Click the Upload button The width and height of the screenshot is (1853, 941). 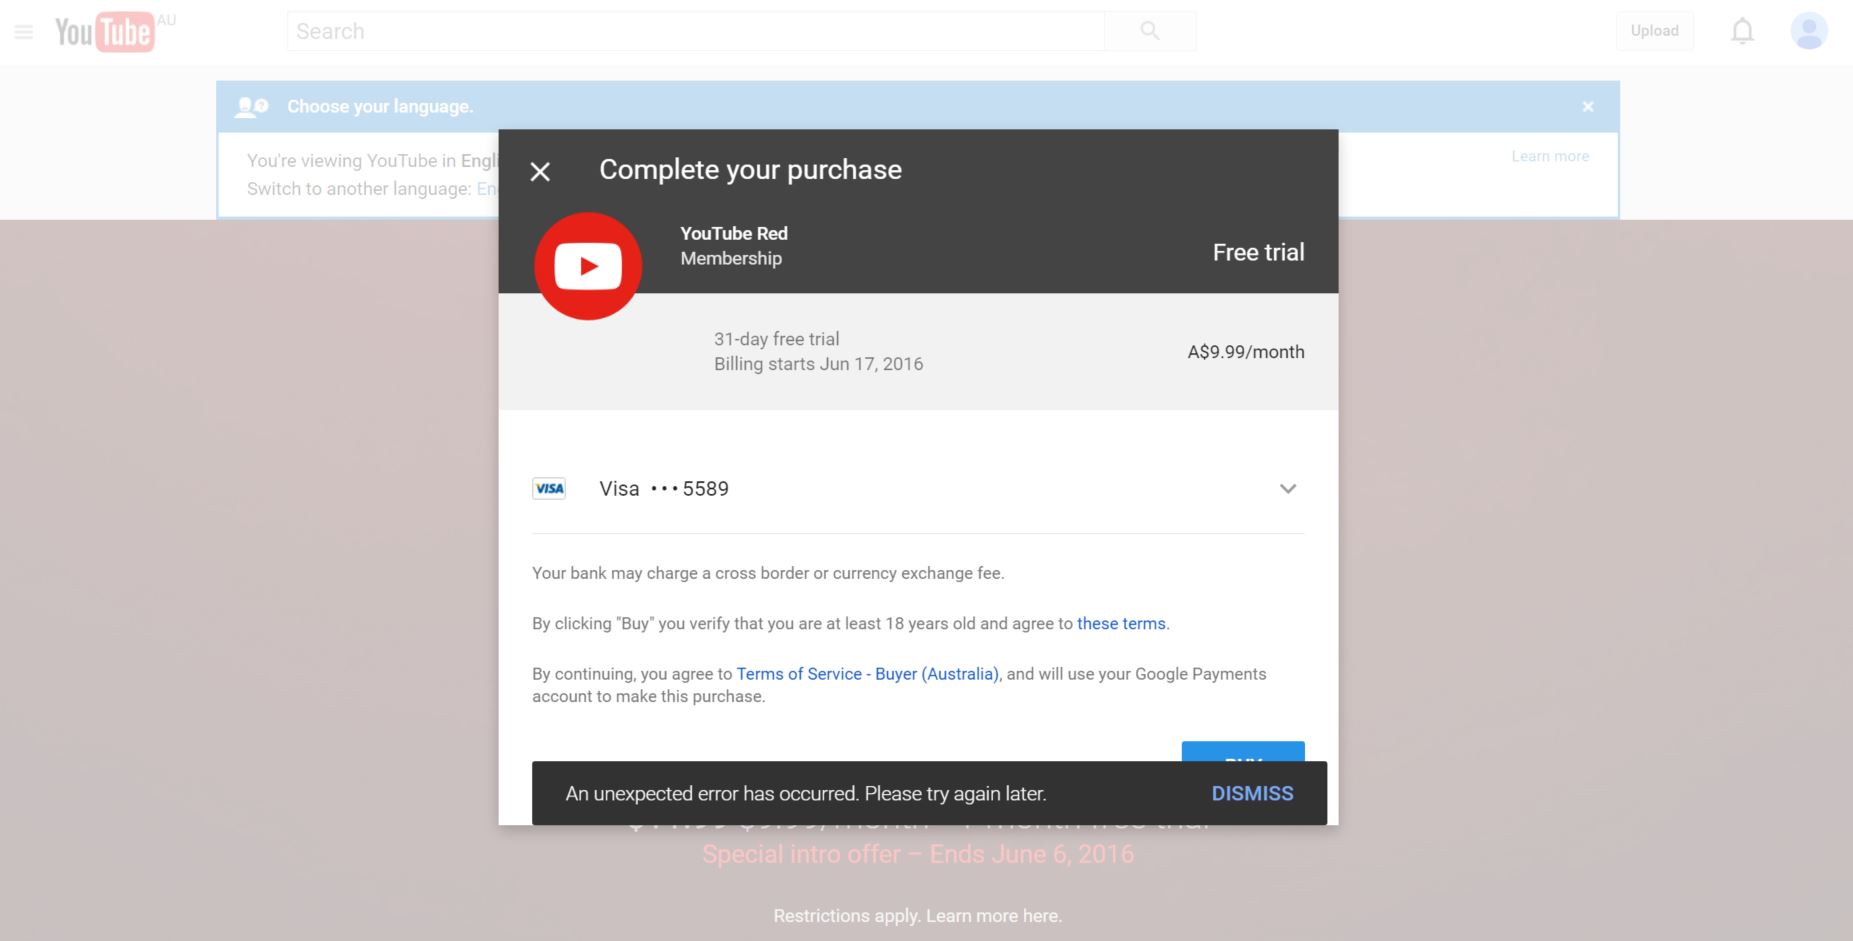click(x=1654, y=31)
